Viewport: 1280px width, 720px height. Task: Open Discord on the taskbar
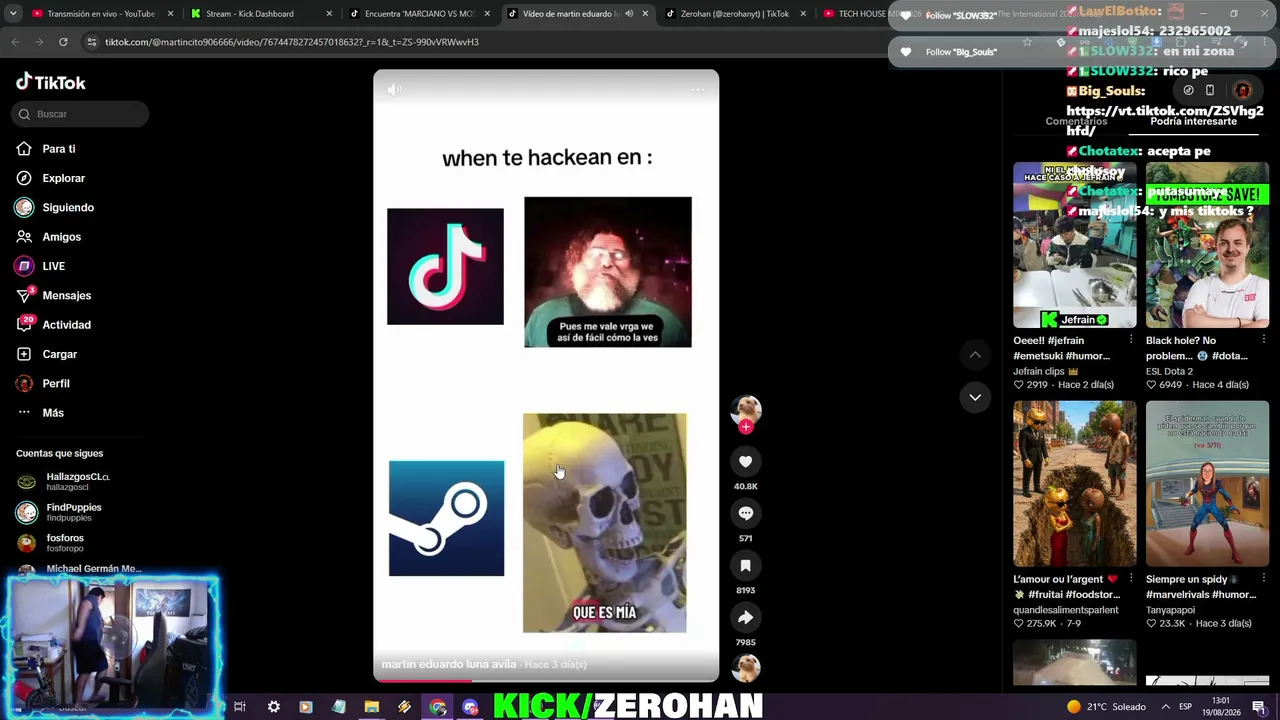tap(471, 707)
